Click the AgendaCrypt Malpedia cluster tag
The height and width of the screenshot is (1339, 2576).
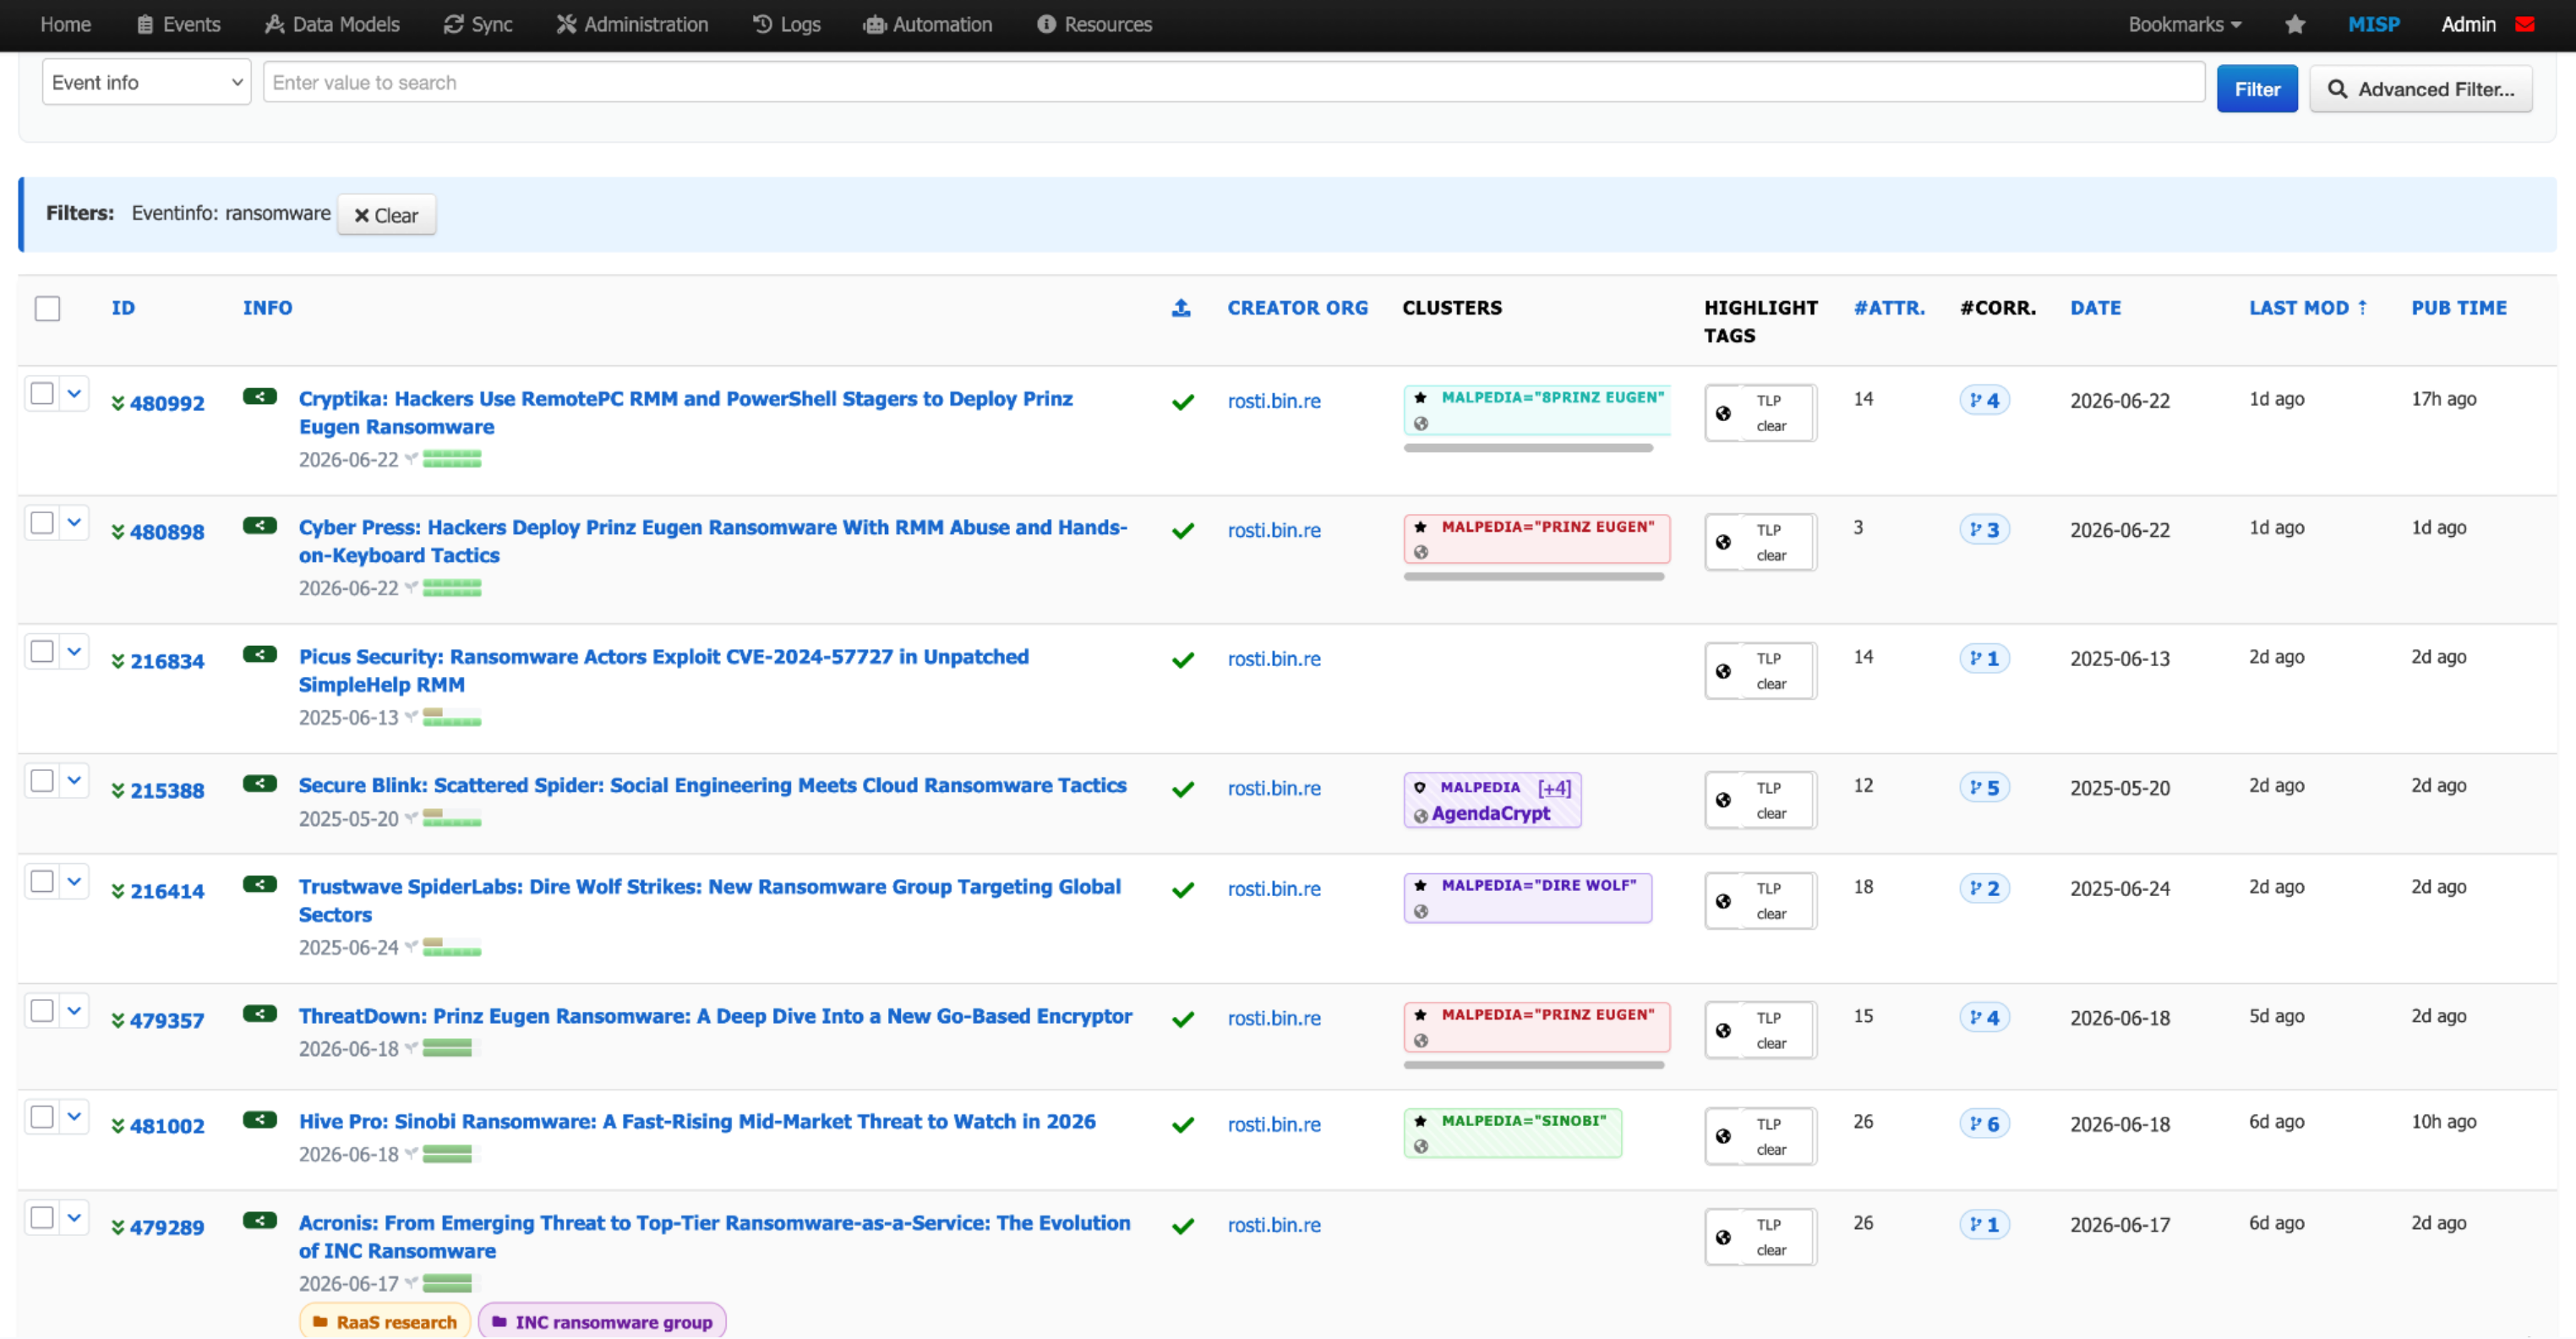[x=1492, y=800]
